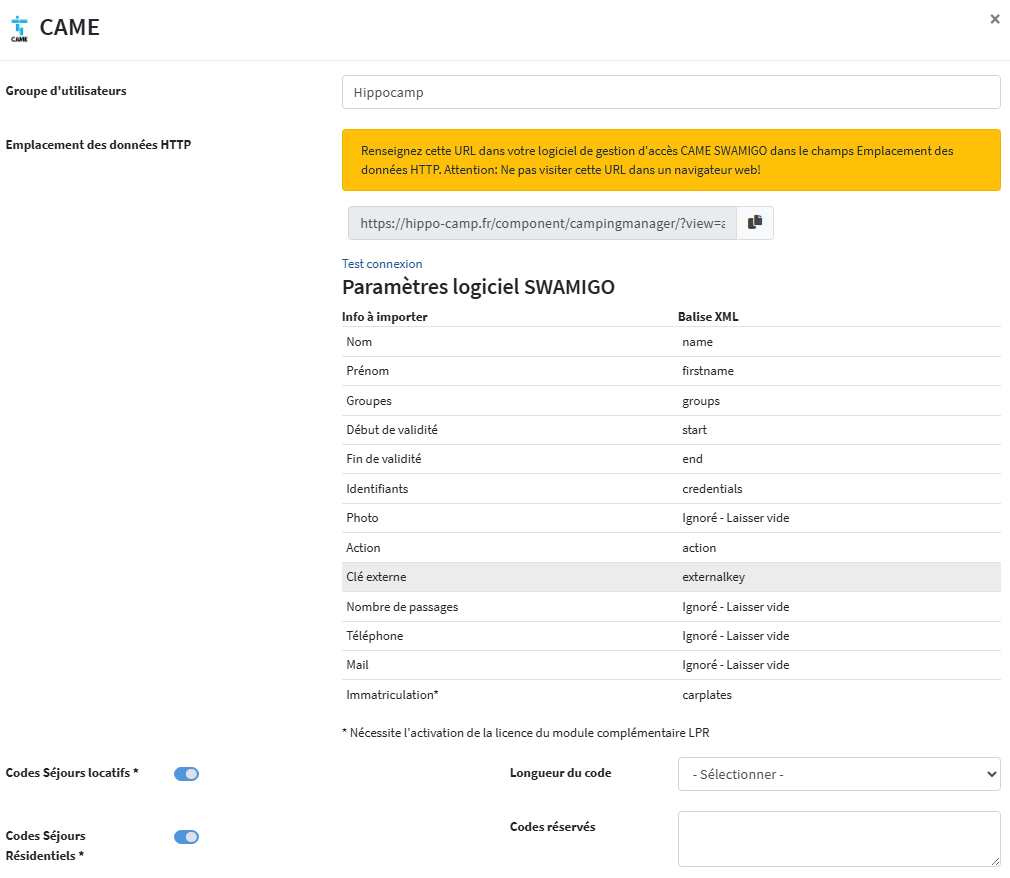Viewport: 1010px width, 878px height.
Task: Edit the Groupe d'utilisateurs field
Action: [670, 92]
